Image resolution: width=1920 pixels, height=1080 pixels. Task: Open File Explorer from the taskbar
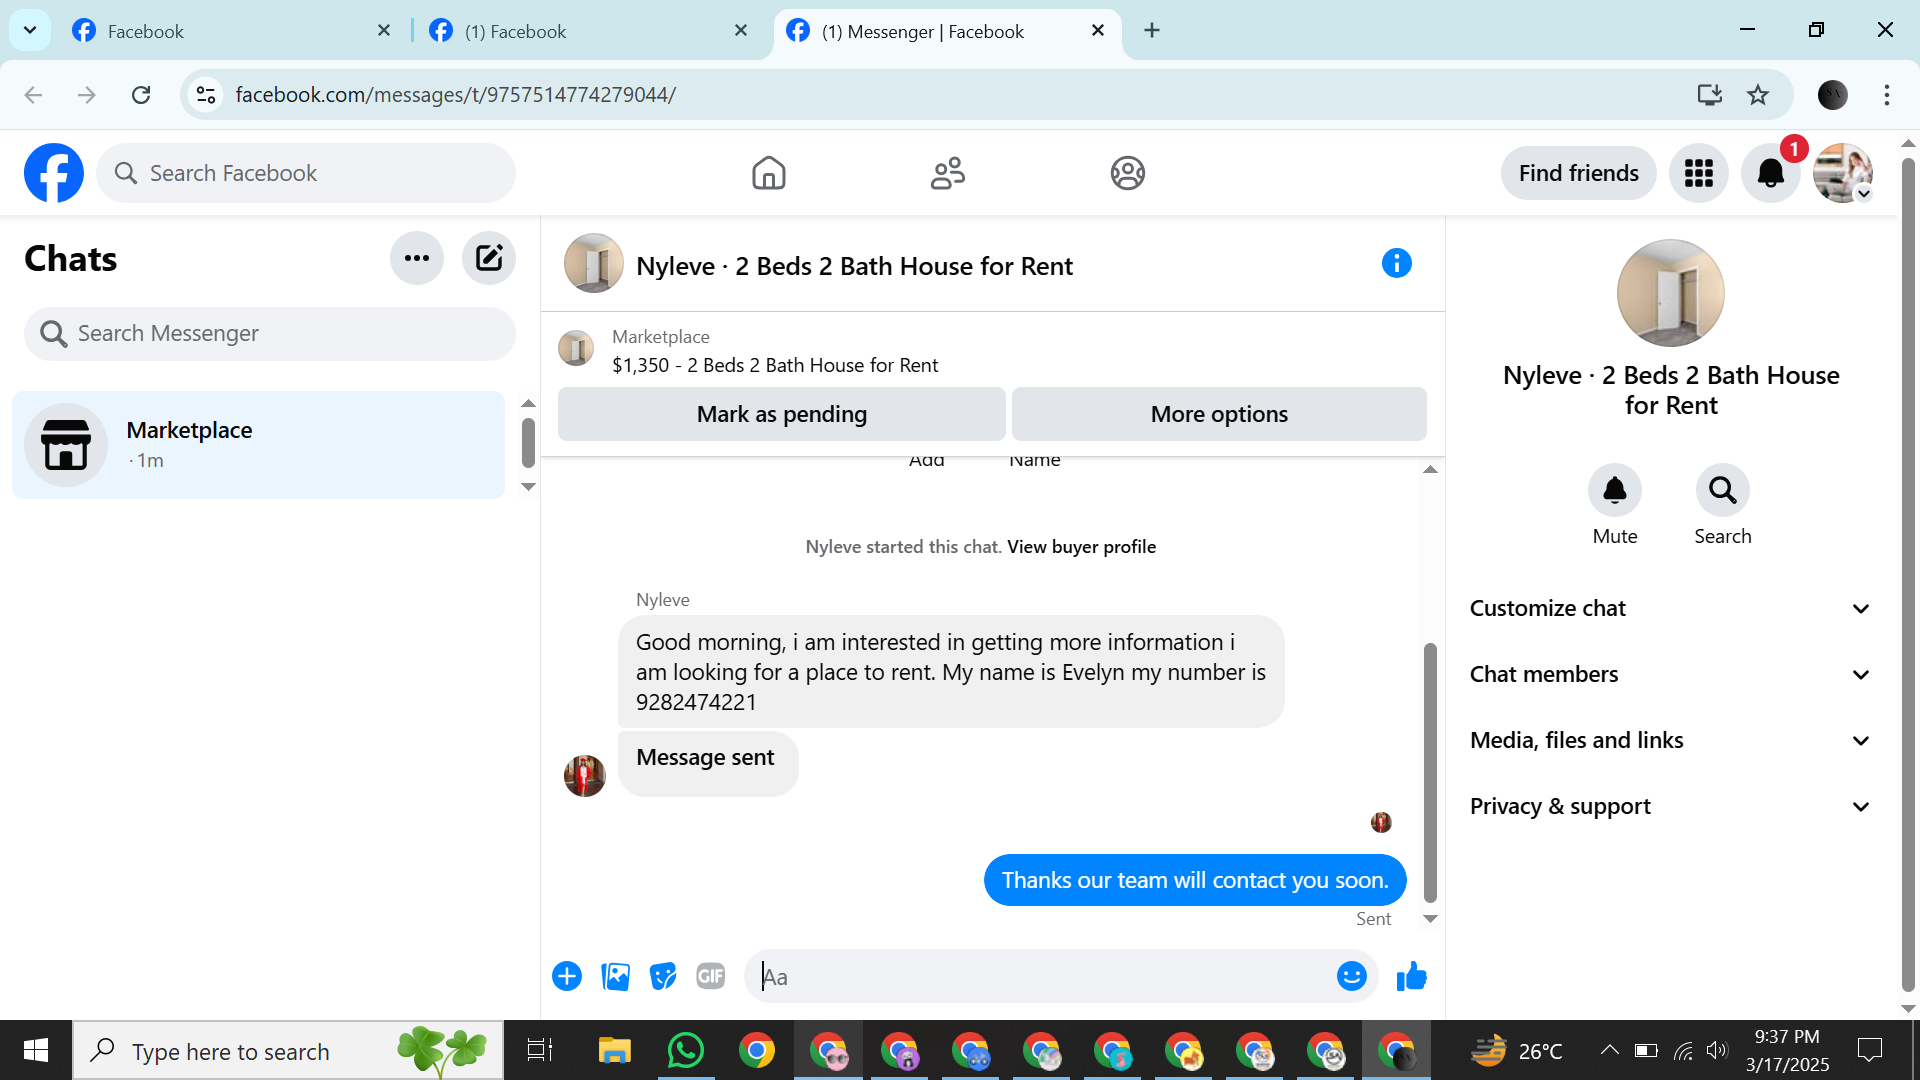point(614,1050)
